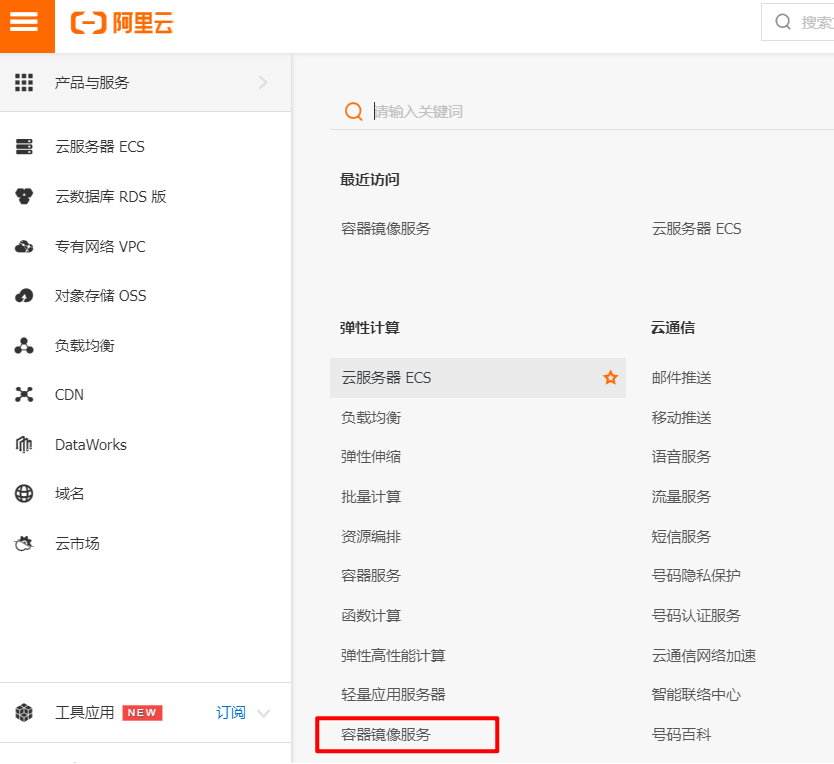Open 云服务器 ECS under 弹性计算
The height and width of the screenshot is (764, 834).
(478, 377)
